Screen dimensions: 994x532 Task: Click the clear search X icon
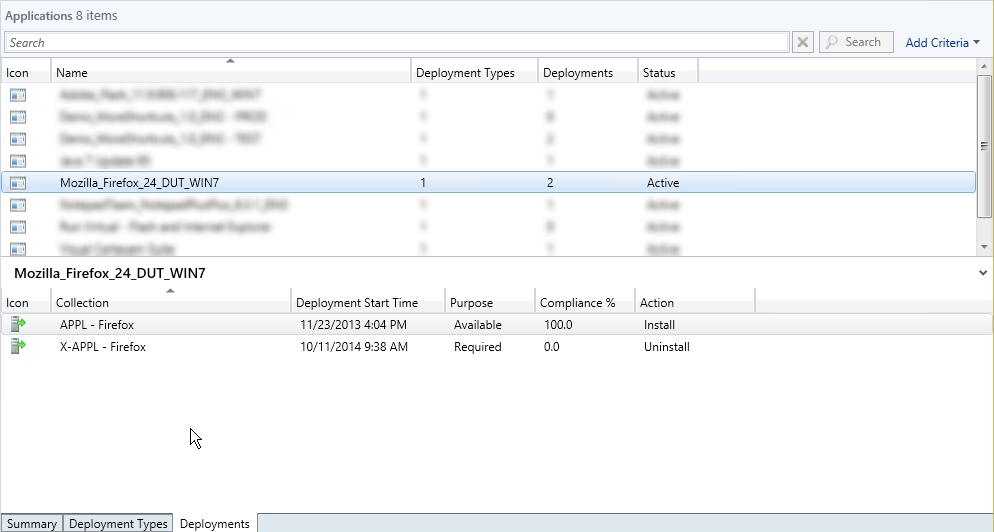click(x=803, y=42)
